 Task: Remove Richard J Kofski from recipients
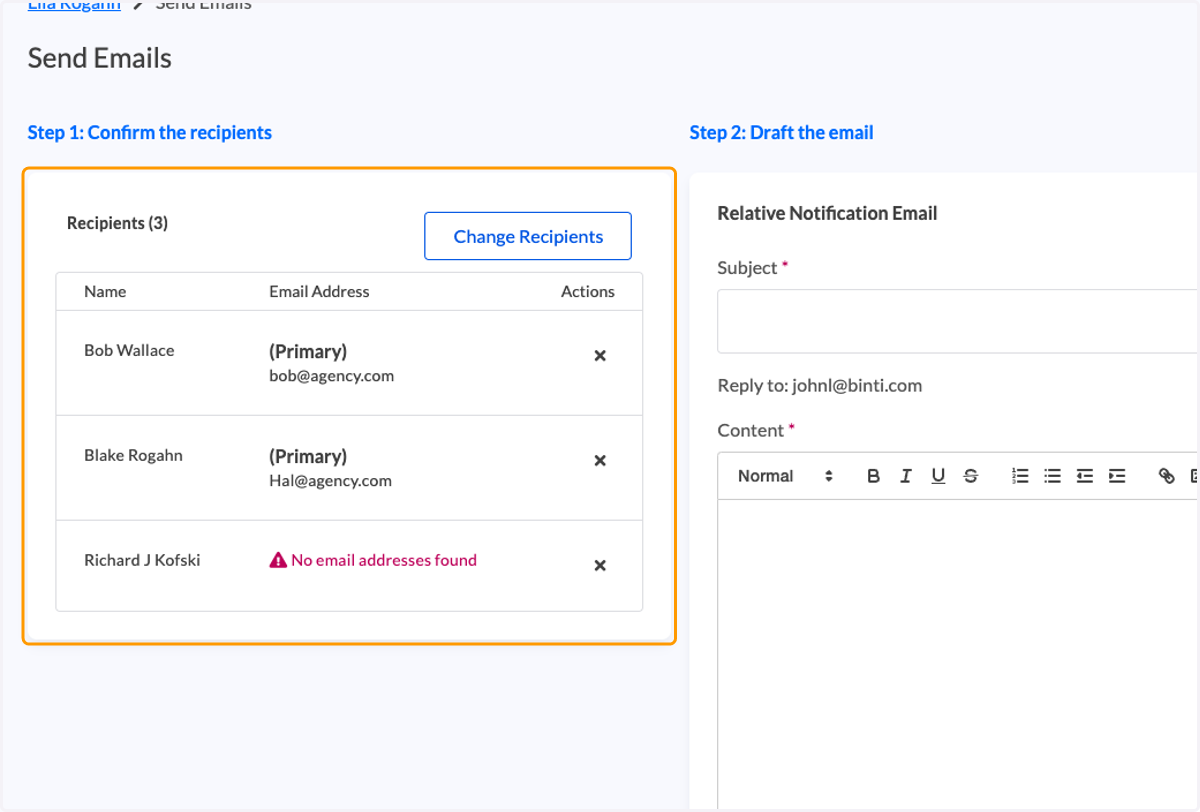pyautogui.click(x=600, y=566)
